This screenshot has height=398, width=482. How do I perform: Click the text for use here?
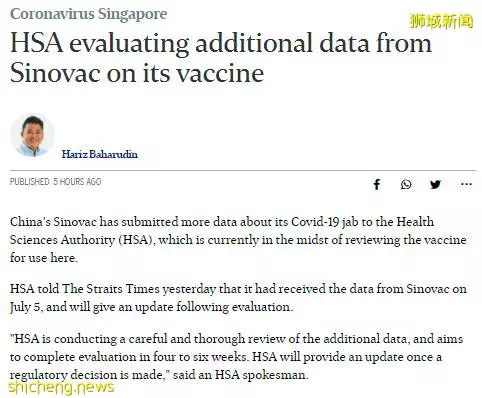tap(43, 258)
